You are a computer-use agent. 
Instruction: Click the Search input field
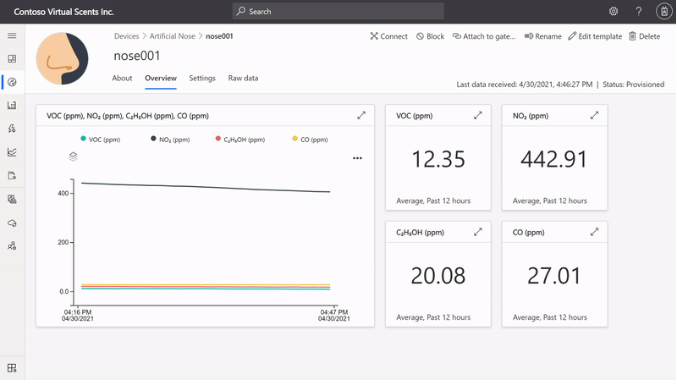pyautogui.click(x=338, y=12)
